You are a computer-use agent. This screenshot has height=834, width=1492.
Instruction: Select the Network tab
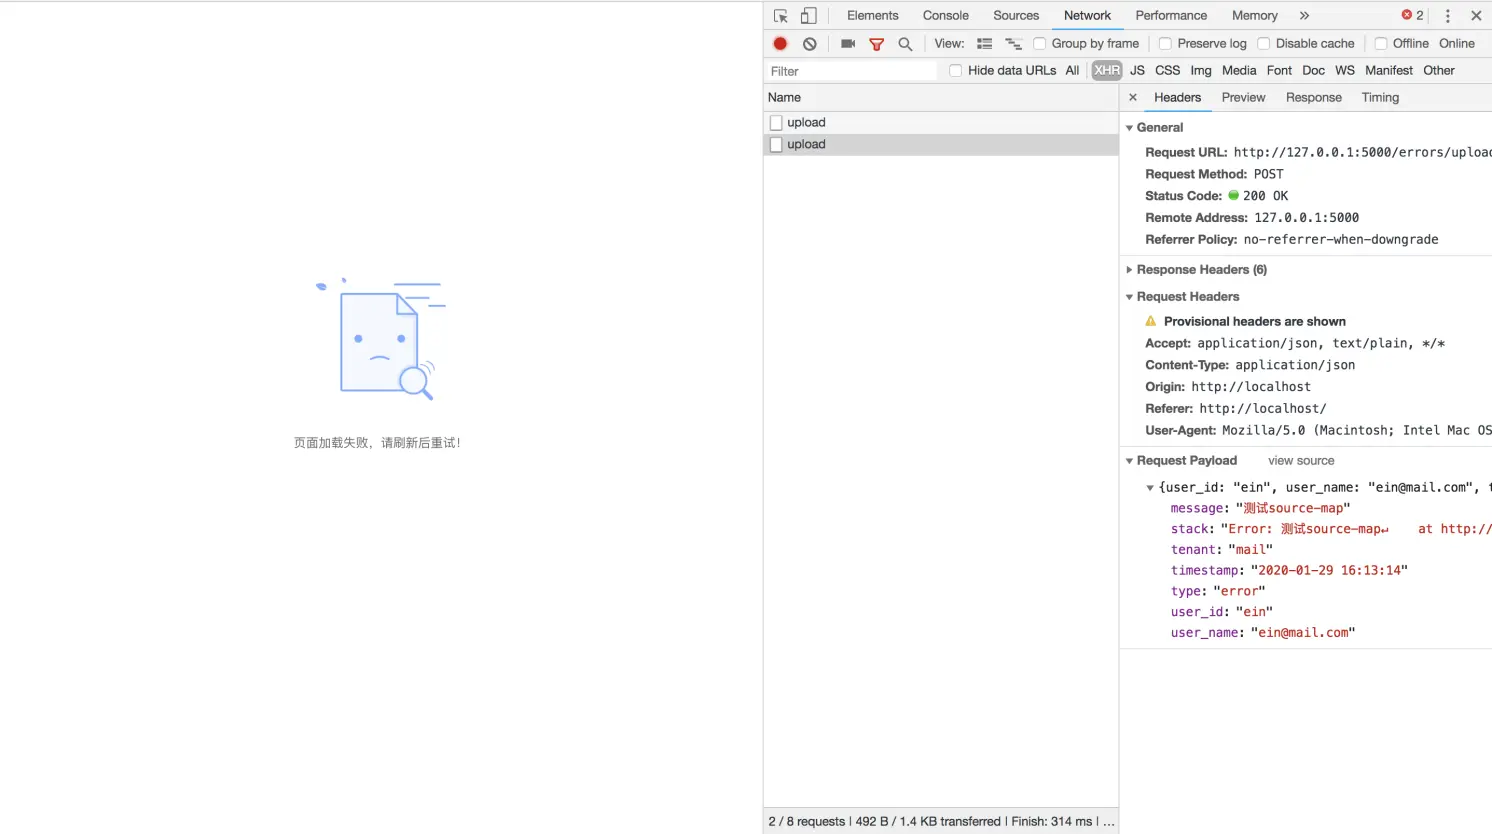point(1087,16)
